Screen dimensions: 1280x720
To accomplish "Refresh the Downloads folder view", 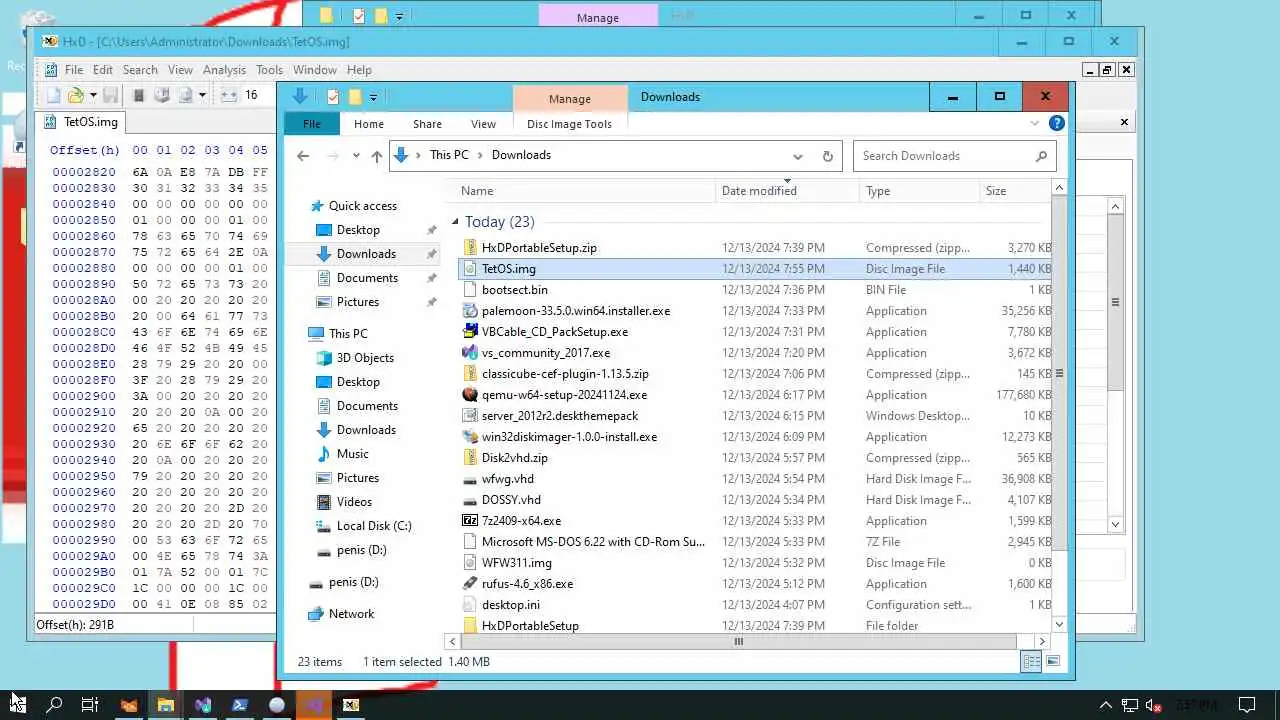I will [827, 156].
